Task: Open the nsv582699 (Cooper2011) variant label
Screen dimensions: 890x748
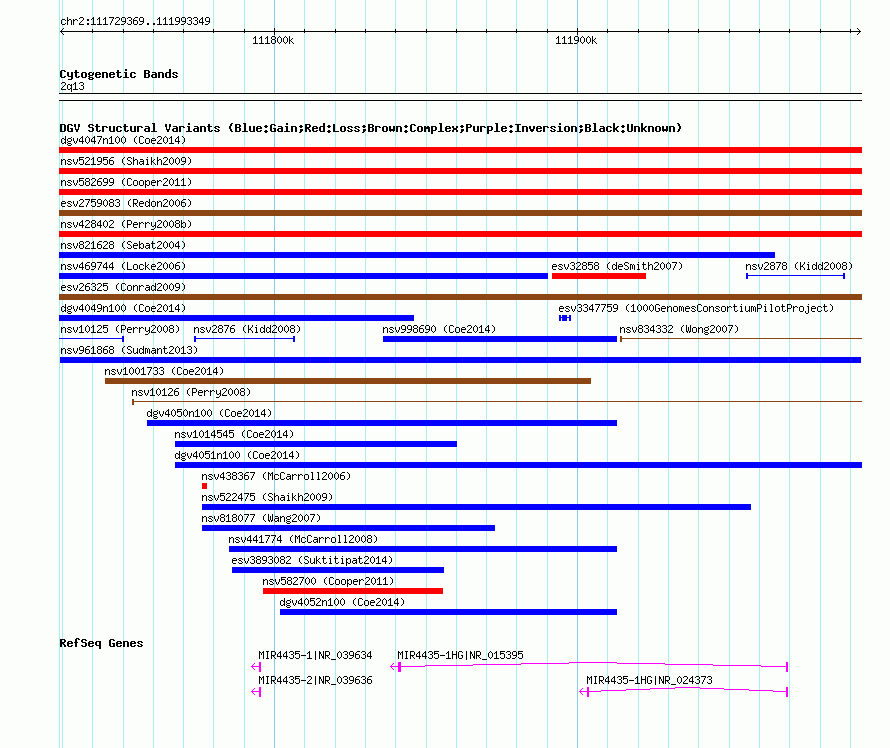Action: [x=126, y=182]
